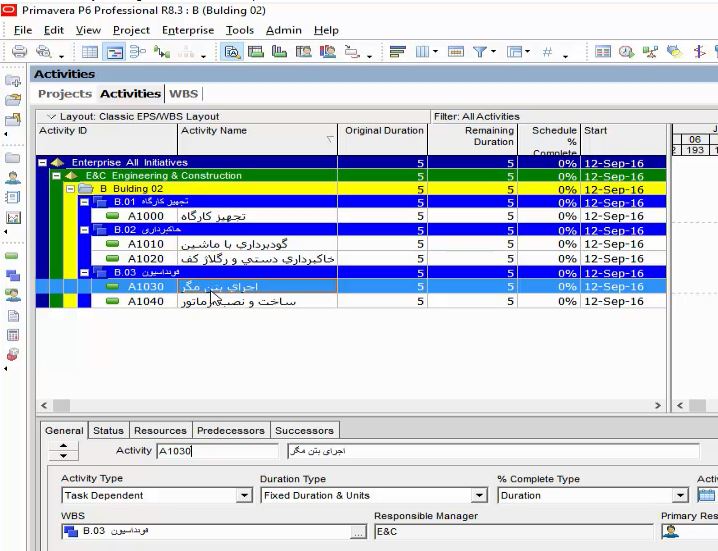The image size is (718, 551).
Task: Show the Activity Table view
Action: click(90, 52)
